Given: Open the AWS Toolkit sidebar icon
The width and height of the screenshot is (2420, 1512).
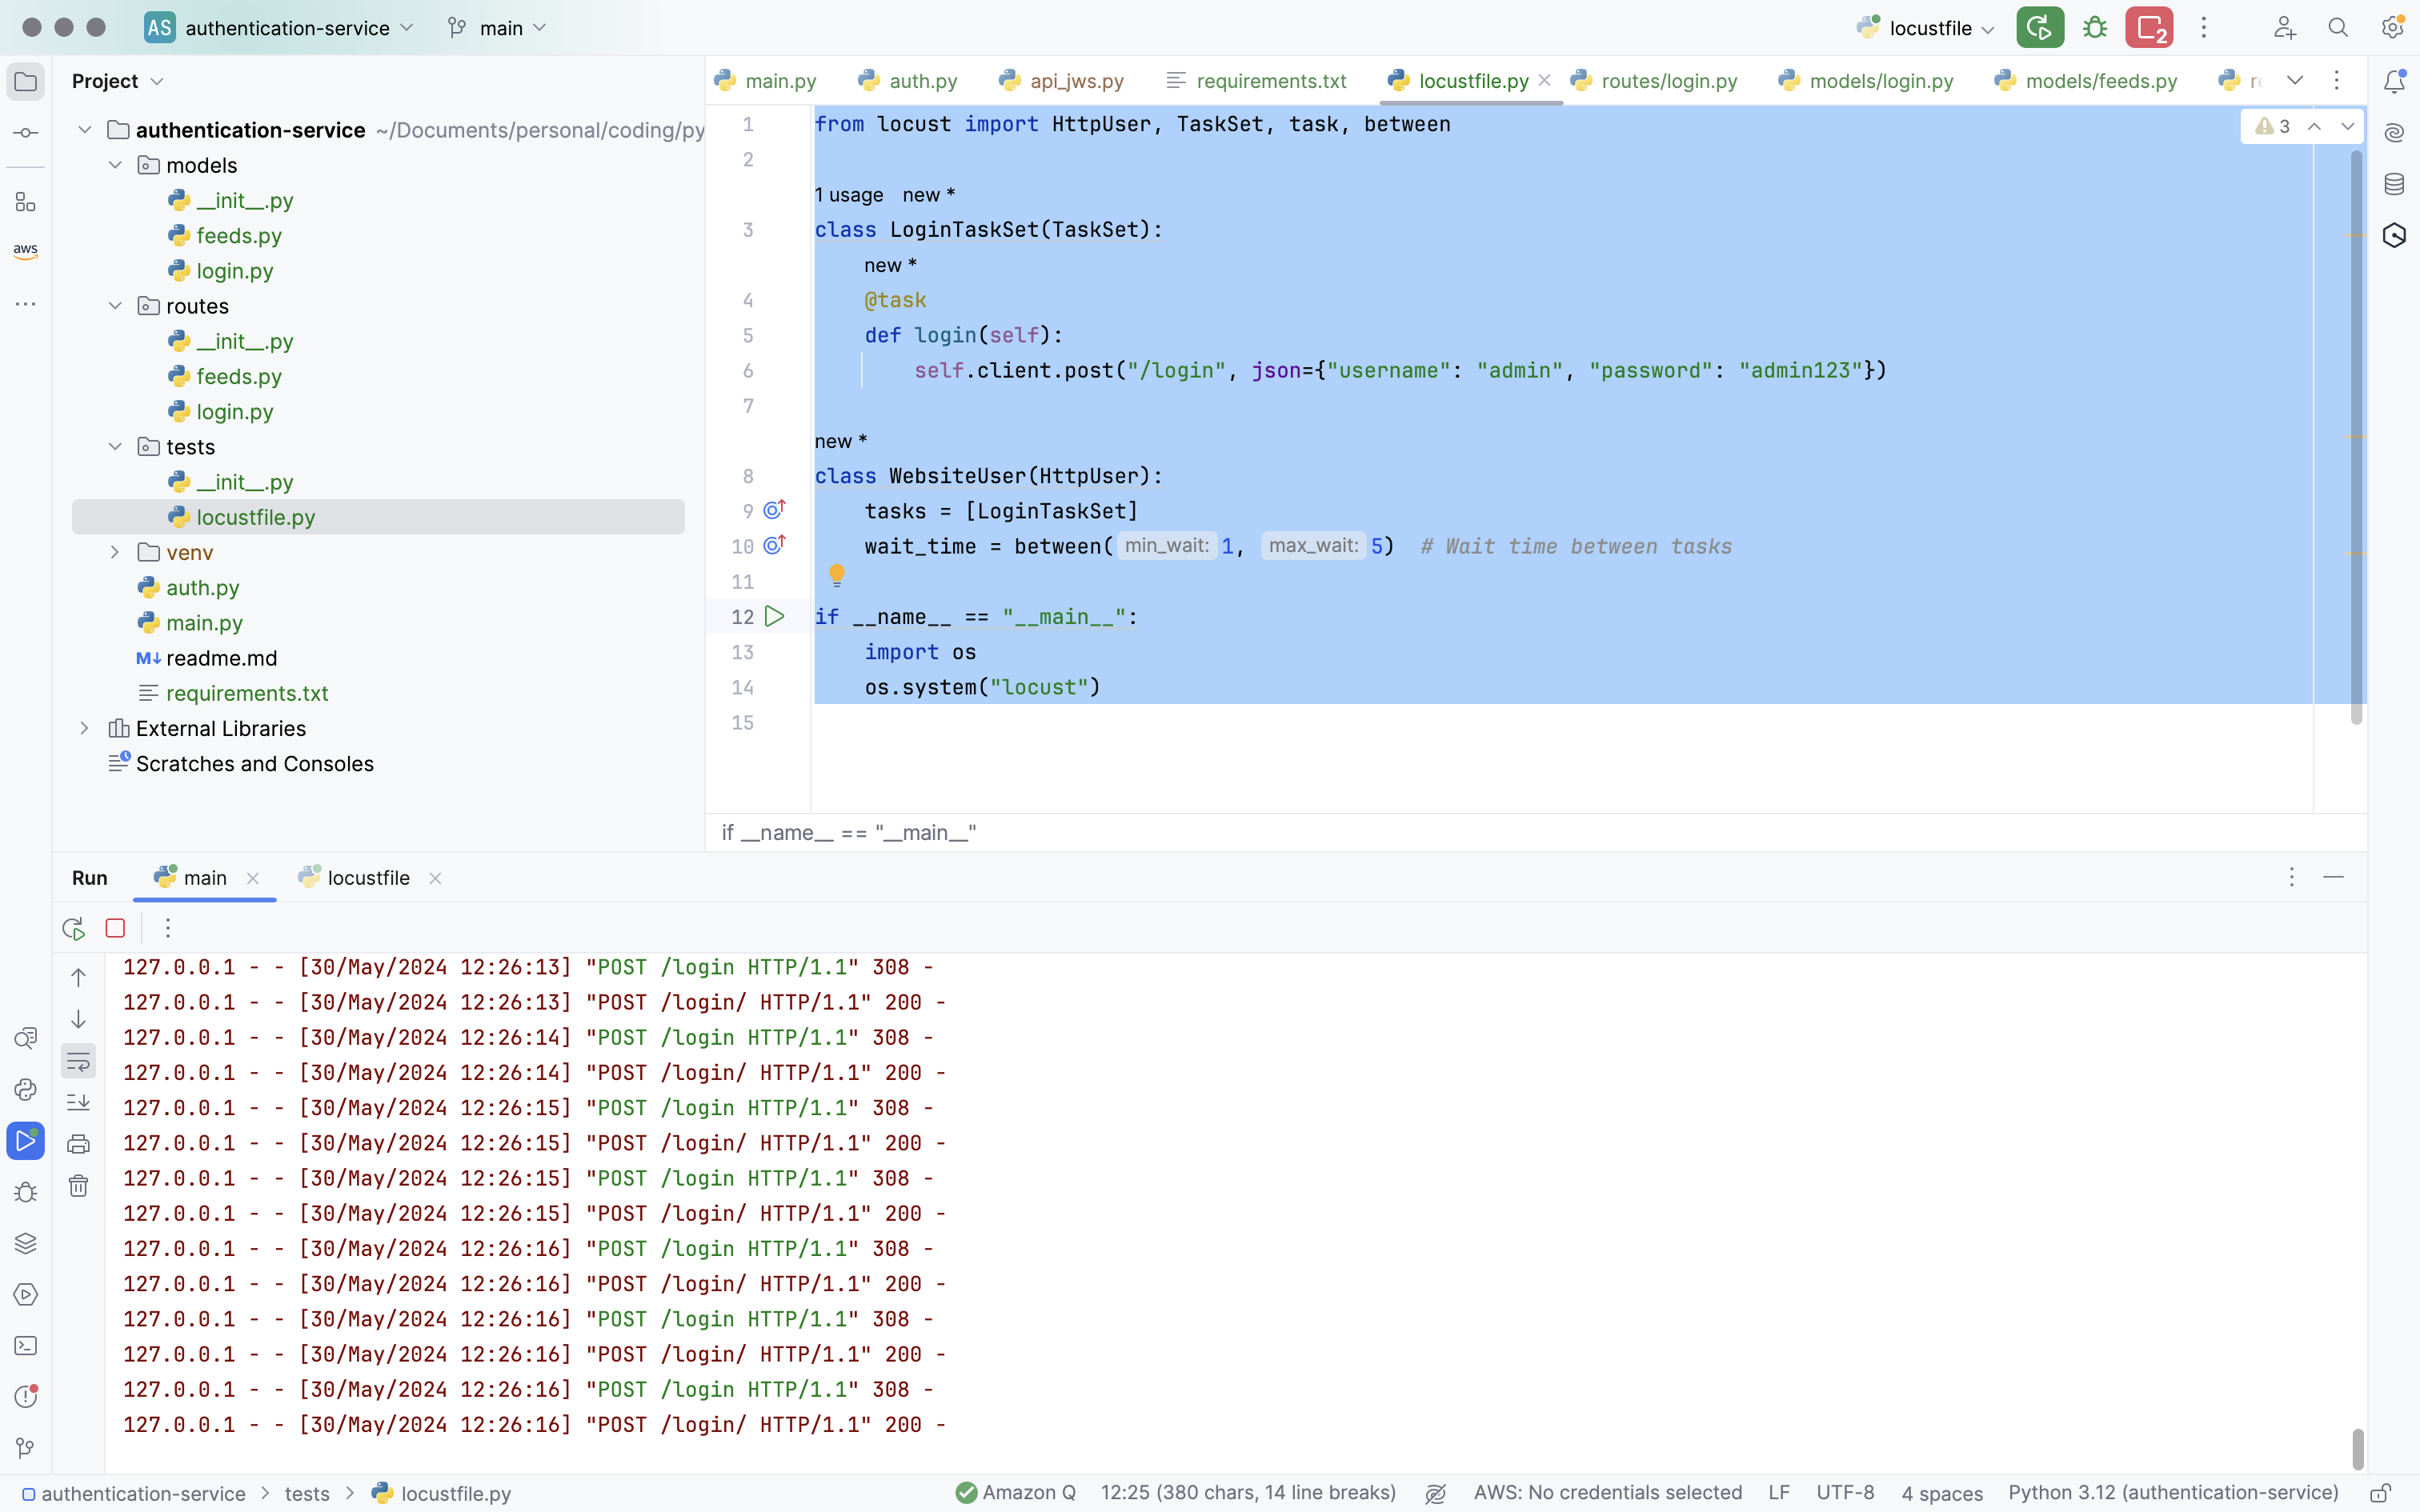Looking at the screenshot, I should (x=26, y=251).
